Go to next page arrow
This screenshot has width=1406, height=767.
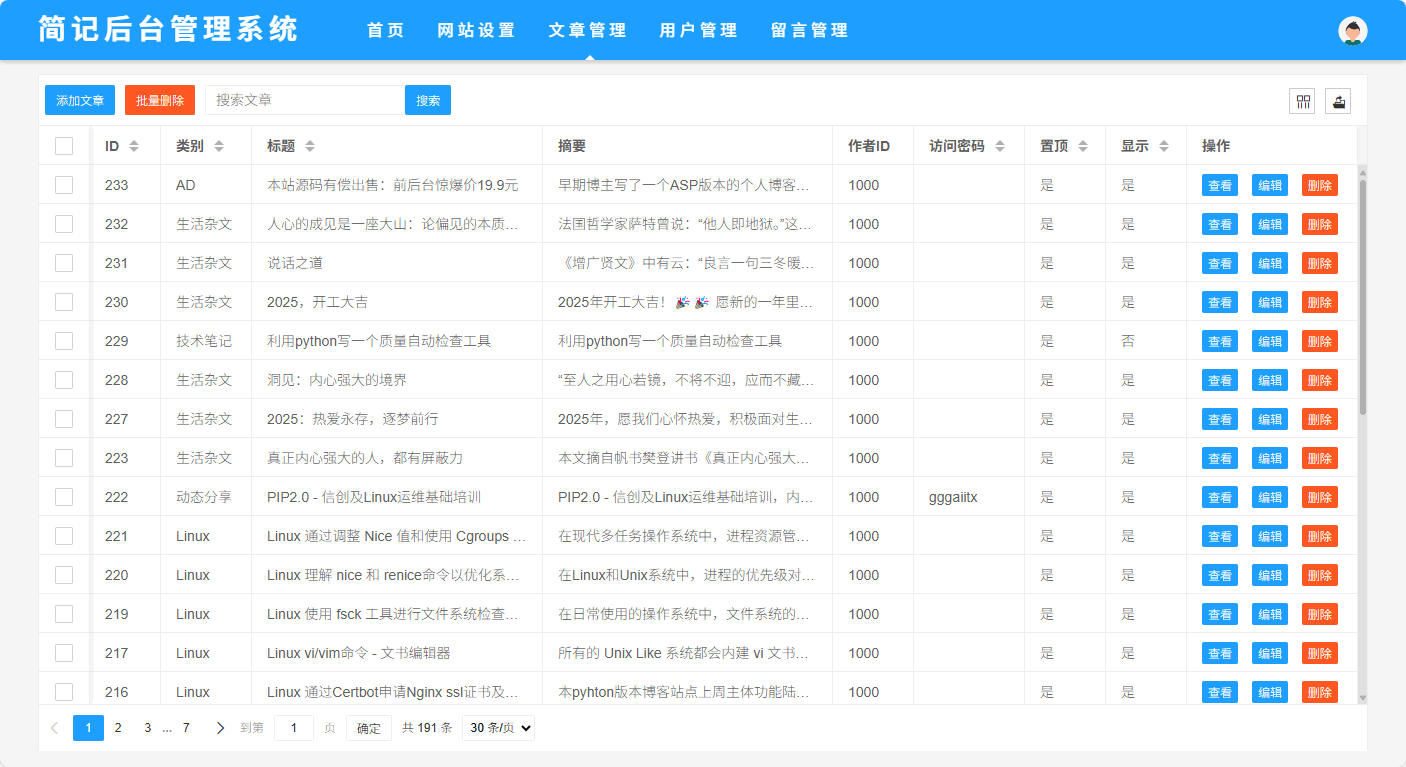[x=220, y=728]
